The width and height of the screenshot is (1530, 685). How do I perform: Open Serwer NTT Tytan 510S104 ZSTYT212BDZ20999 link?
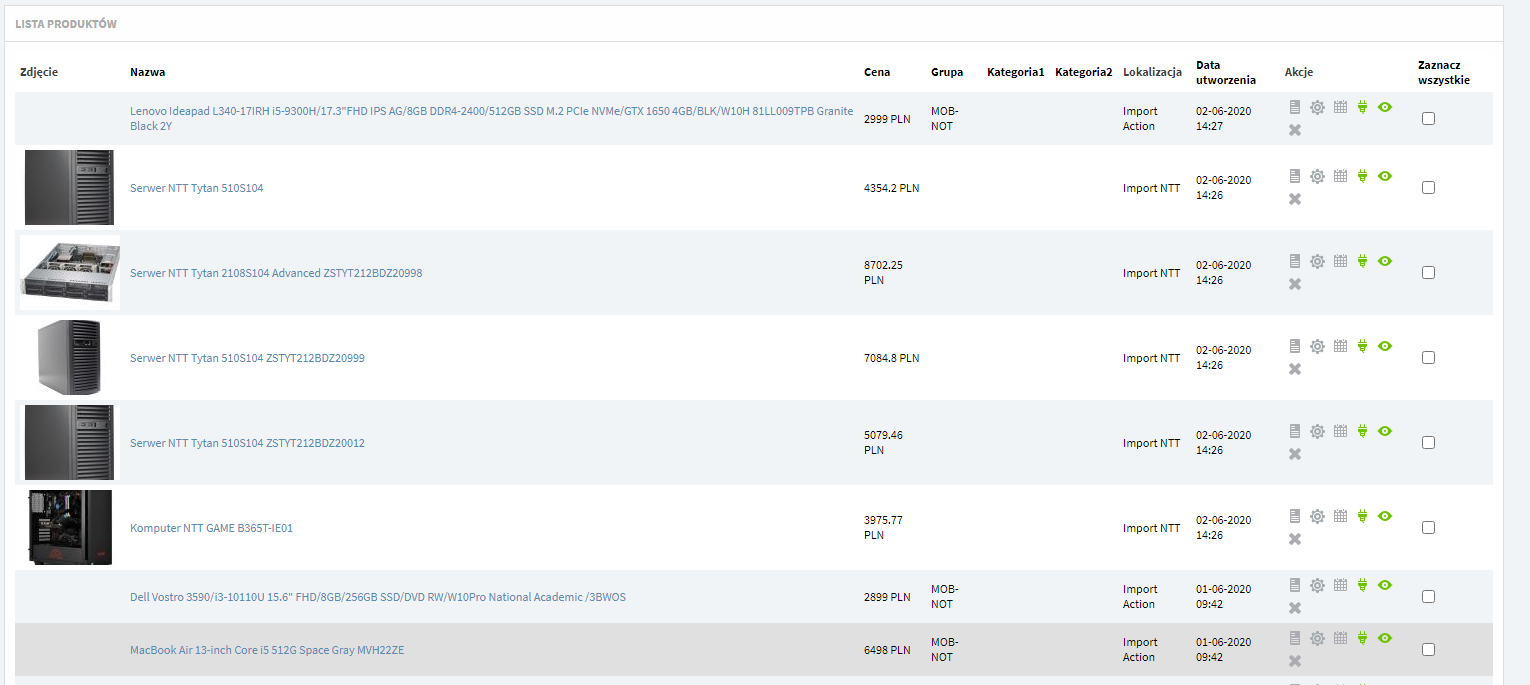[247, 358]
